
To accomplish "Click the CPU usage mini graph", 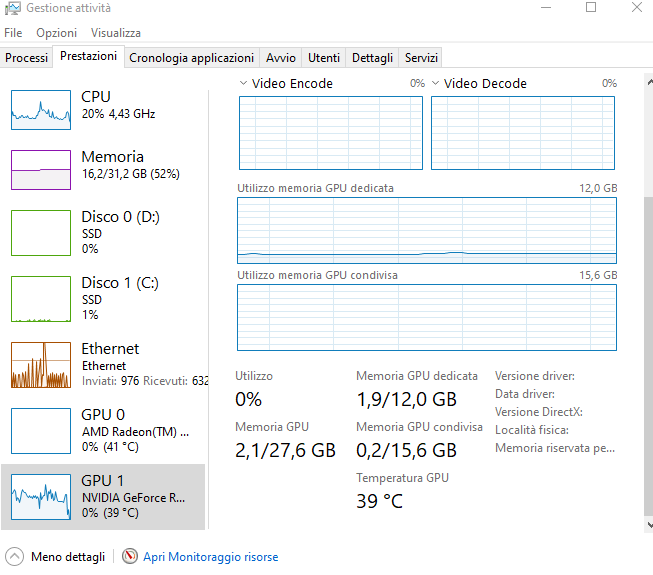I will point(41,110).
